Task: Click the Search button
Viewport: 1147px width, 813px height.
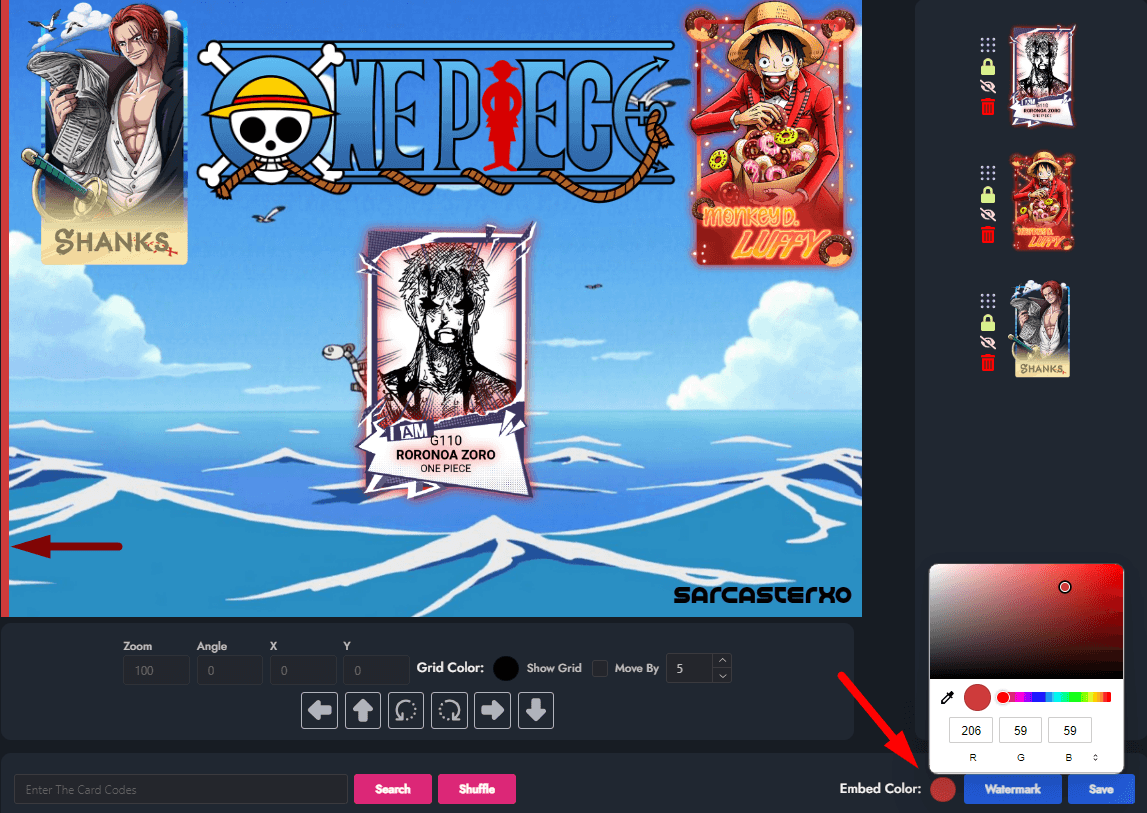Action: click(393, 789)
